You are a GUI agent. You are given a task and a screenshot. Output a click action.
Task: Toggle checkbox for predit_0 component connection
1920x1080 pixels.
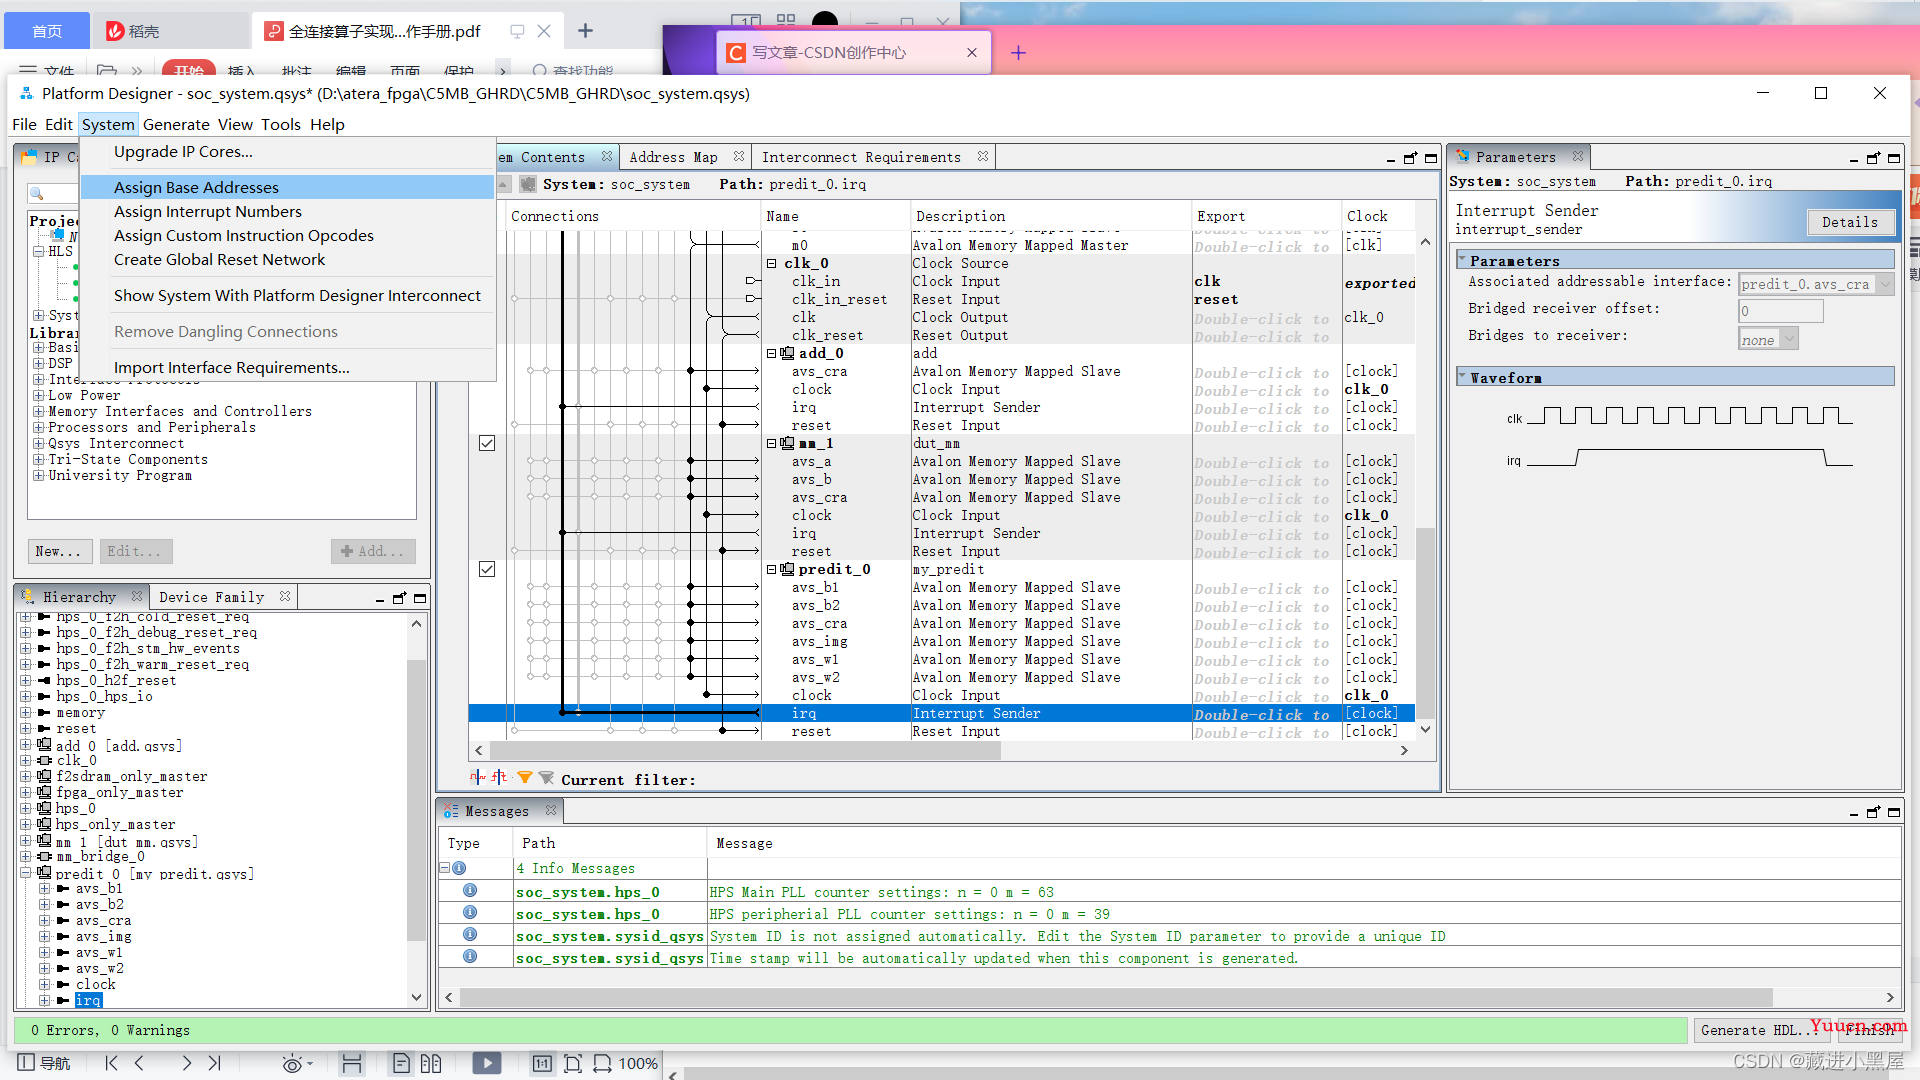[x=487, y=570]
